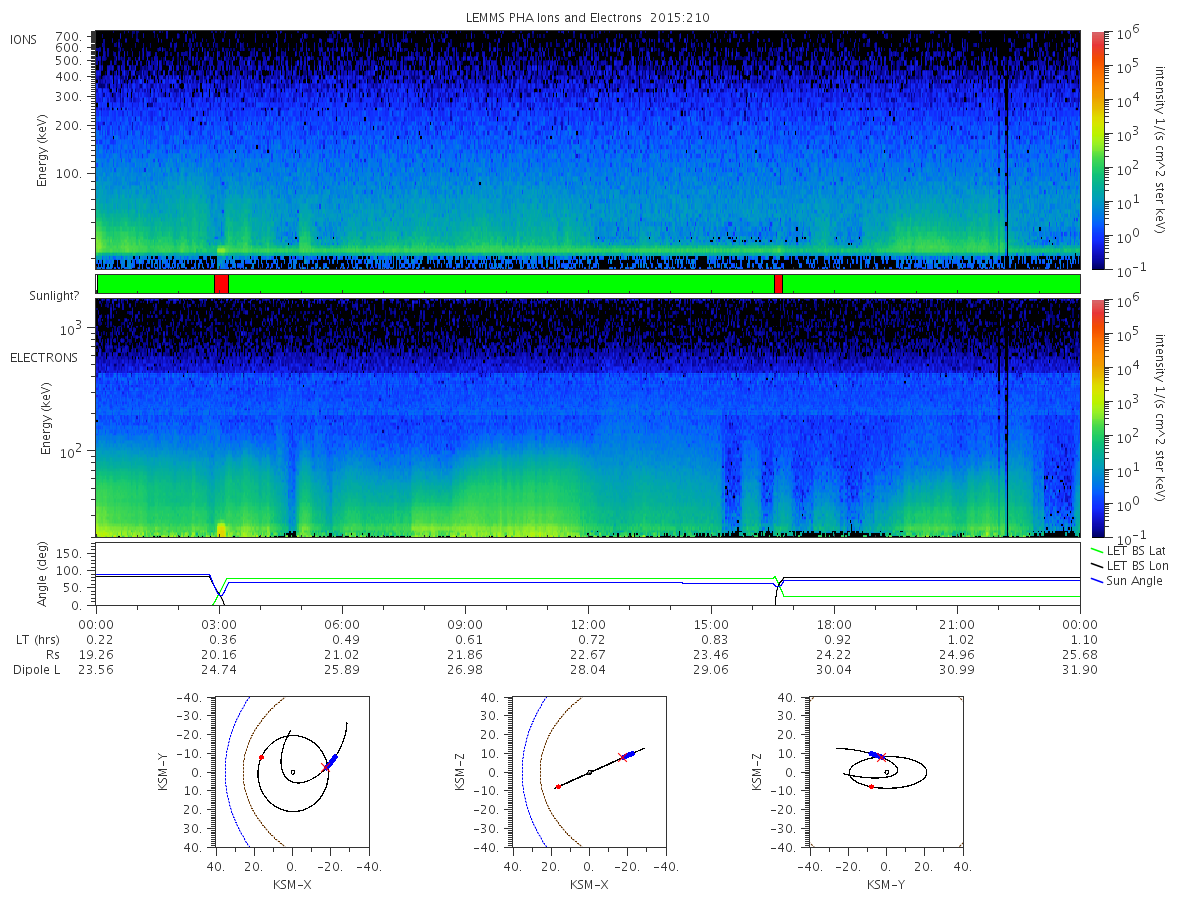This screenshot has height=900, width=1200.
Task: Select the "ELECTRONS" panel label
Action: coord(43,357)
